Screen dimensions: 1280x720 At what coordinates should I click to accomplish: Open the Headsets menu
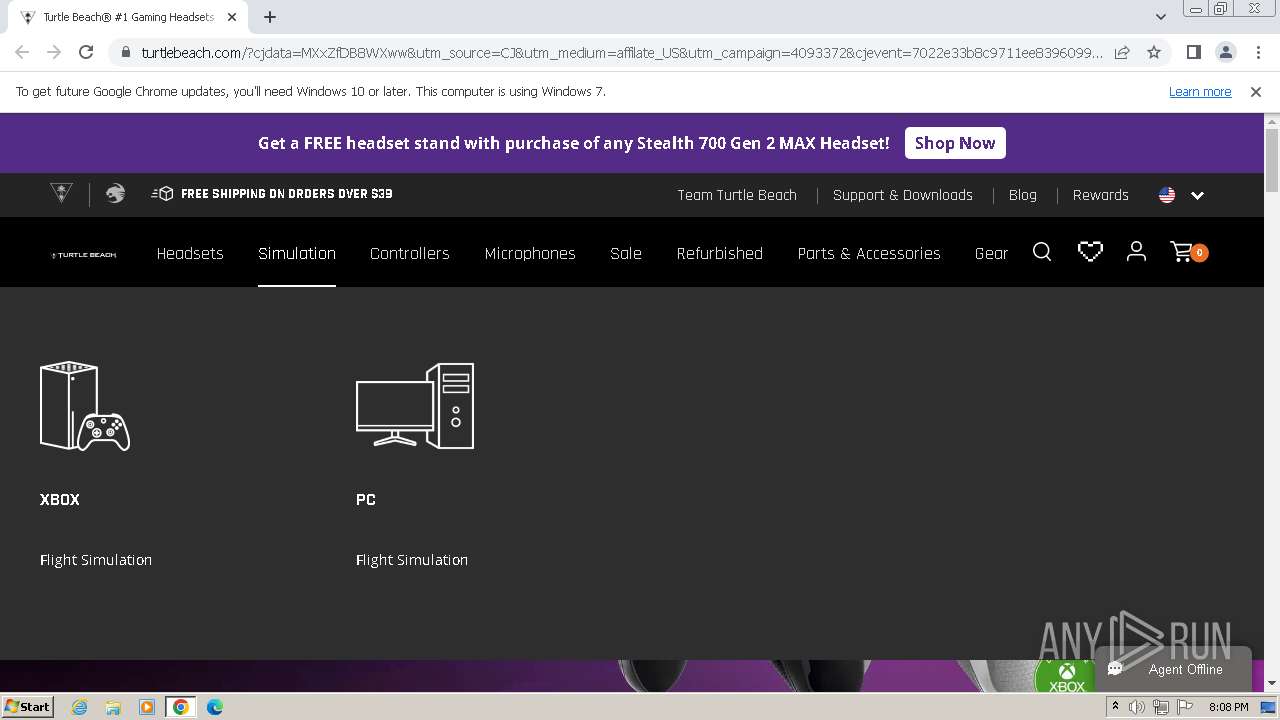point(190,253)
